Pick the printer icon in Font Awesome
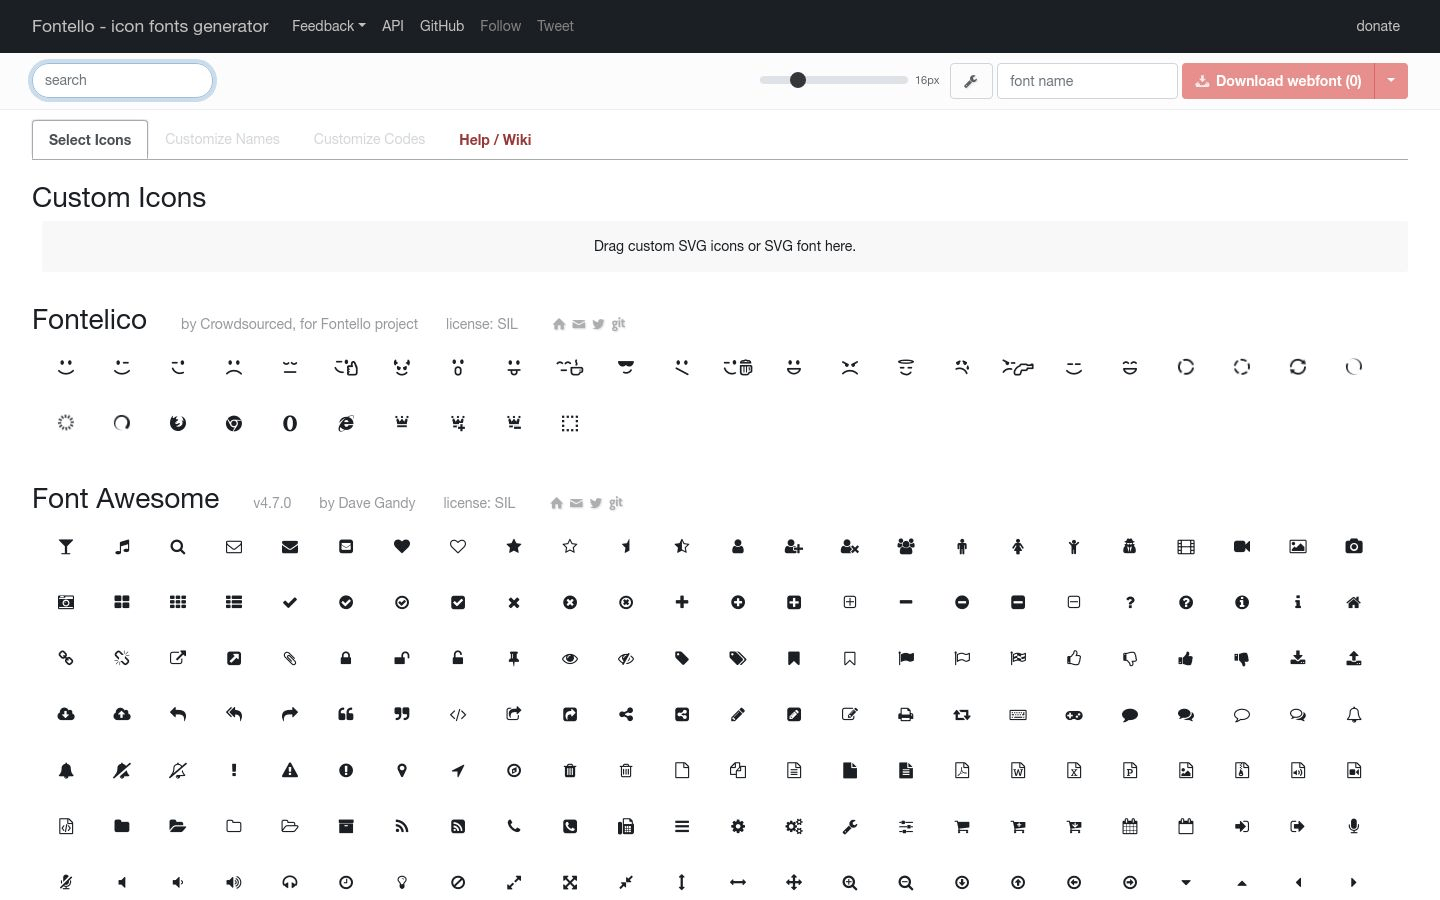 coord(906,714)
